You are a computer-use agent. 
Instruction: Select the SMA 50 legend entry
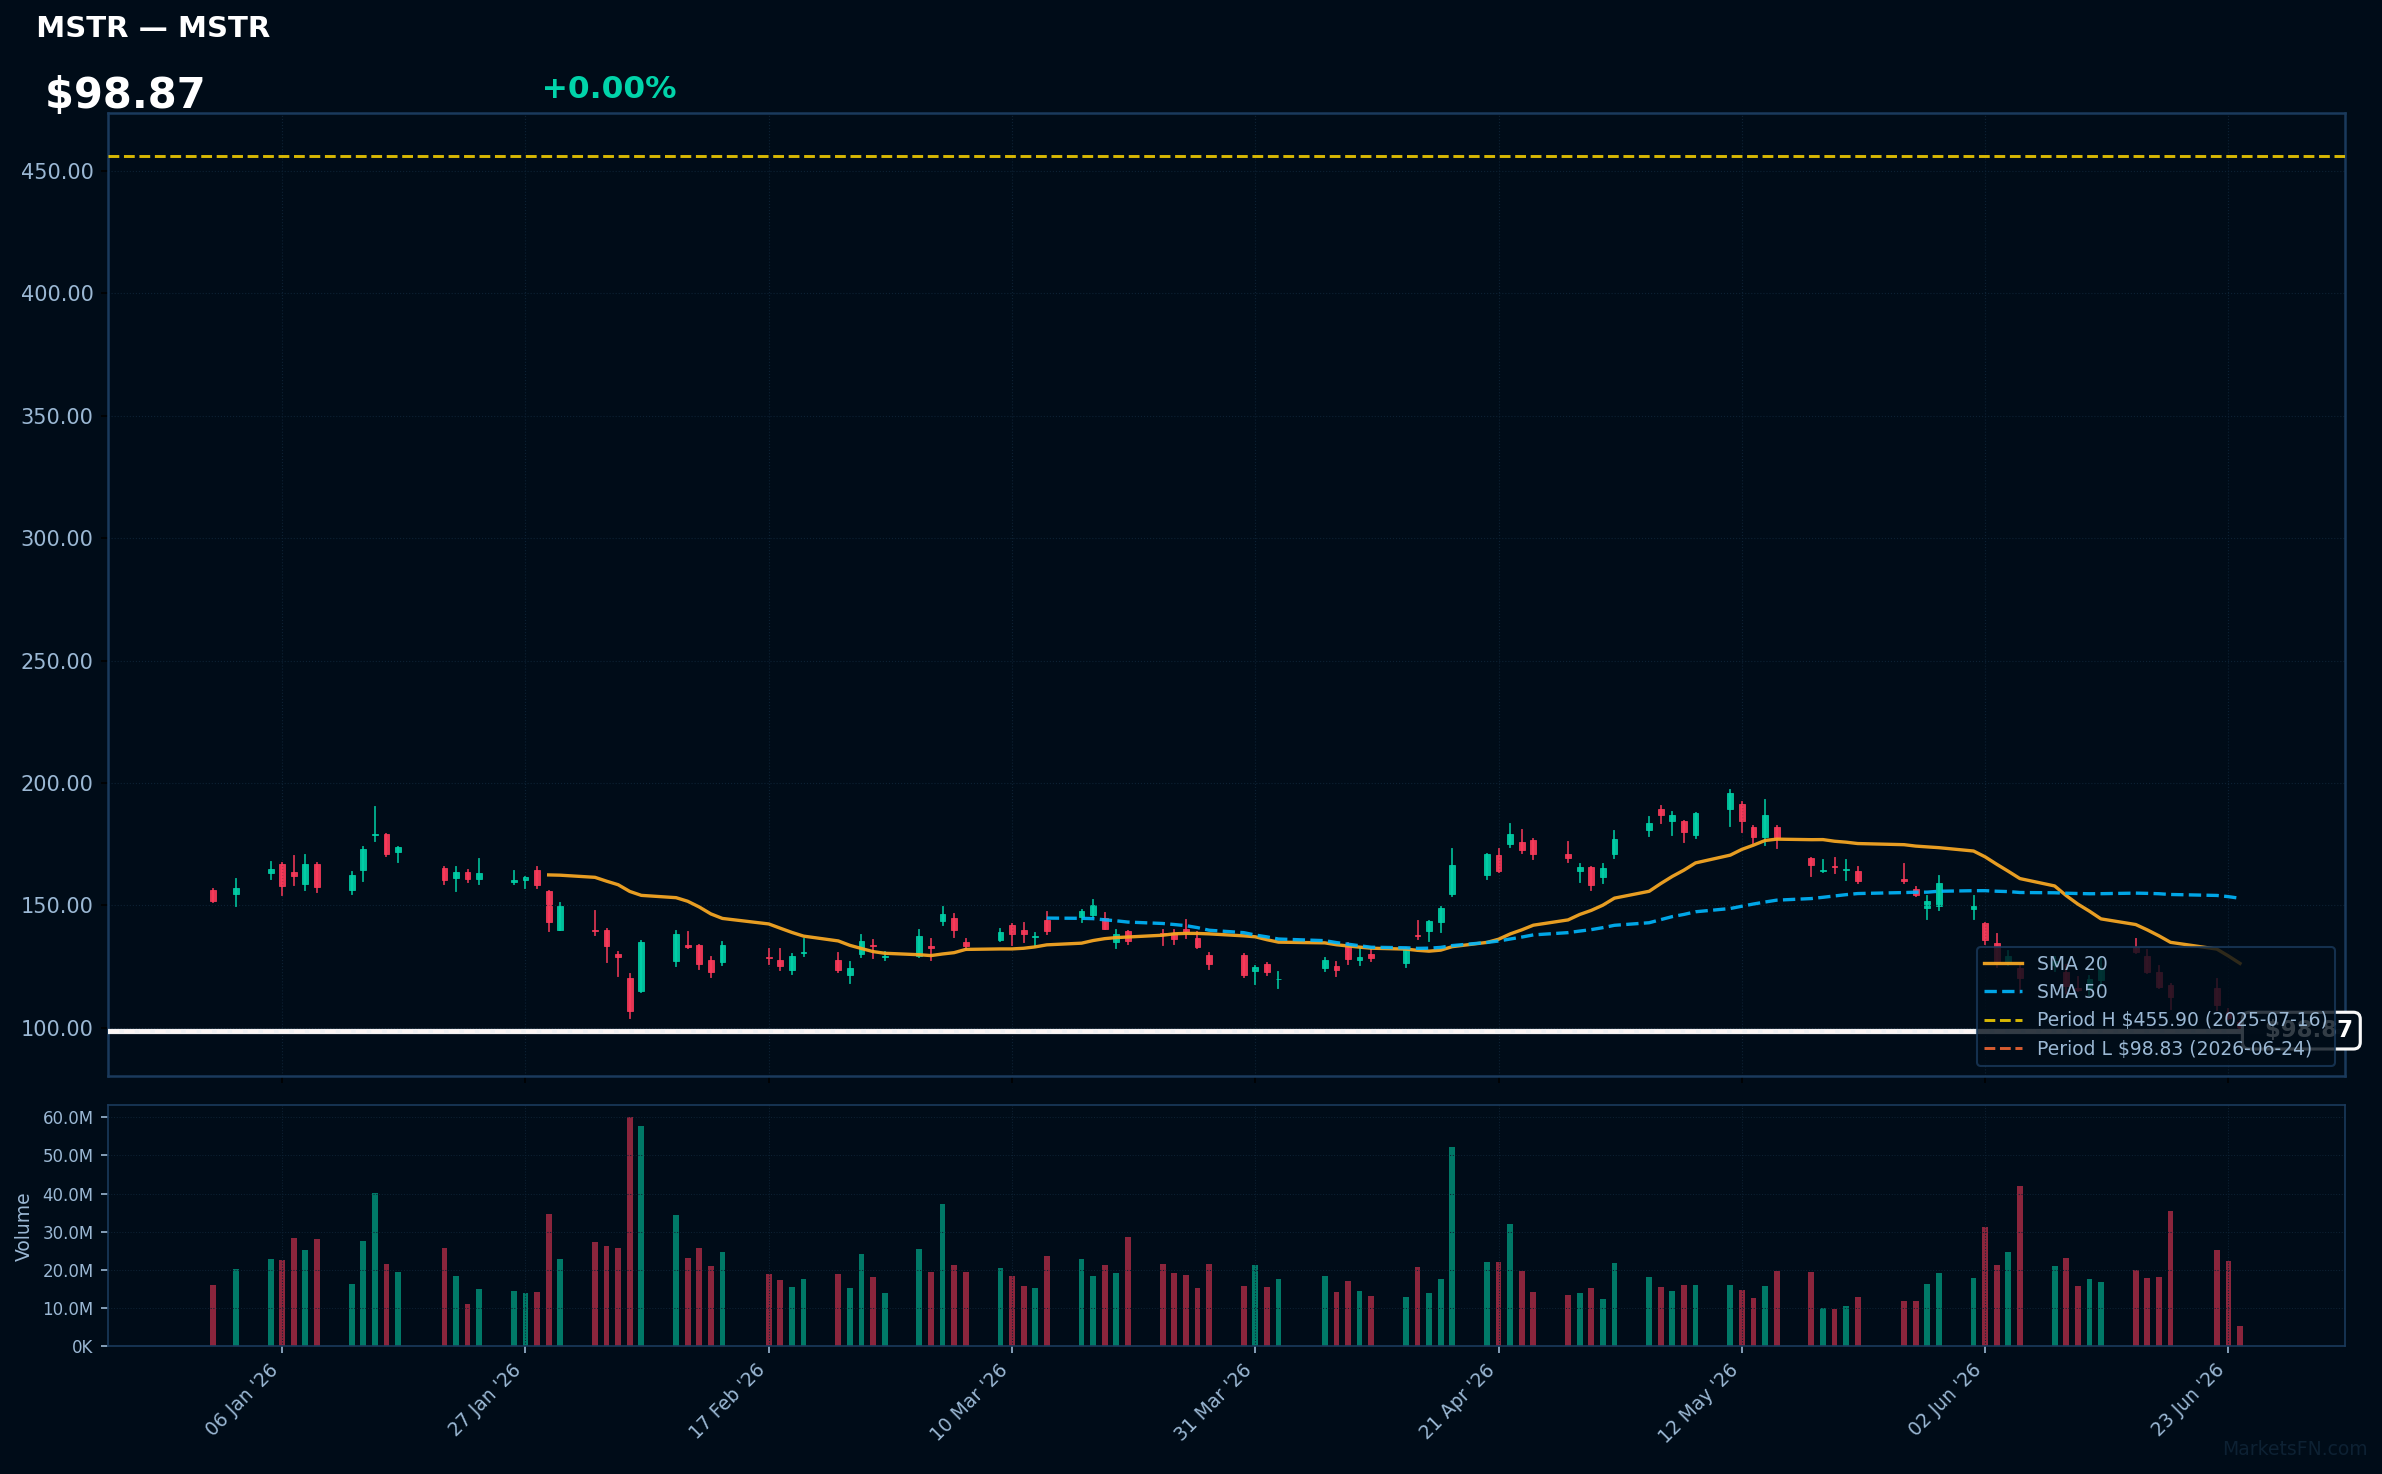coord(2045,992)
